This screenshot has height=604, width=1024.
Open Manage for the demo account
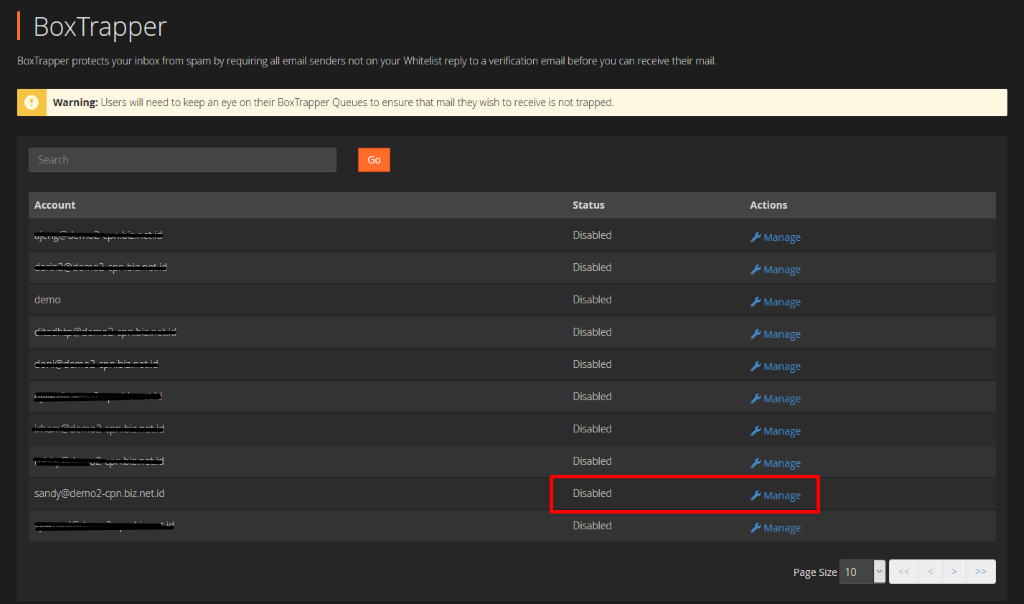(775, 301)
